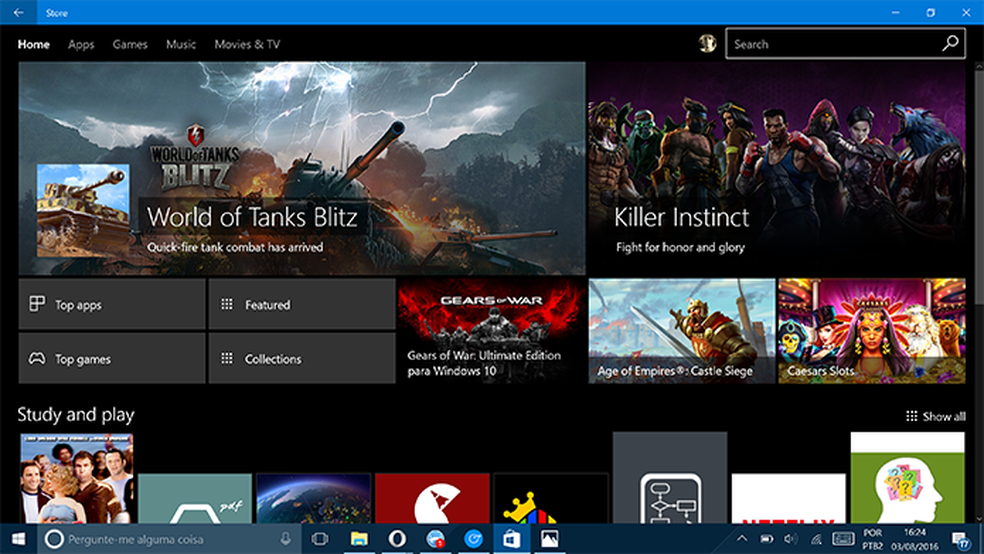
Task: Go back using the title bar arrow
Action: click(18, 12)
